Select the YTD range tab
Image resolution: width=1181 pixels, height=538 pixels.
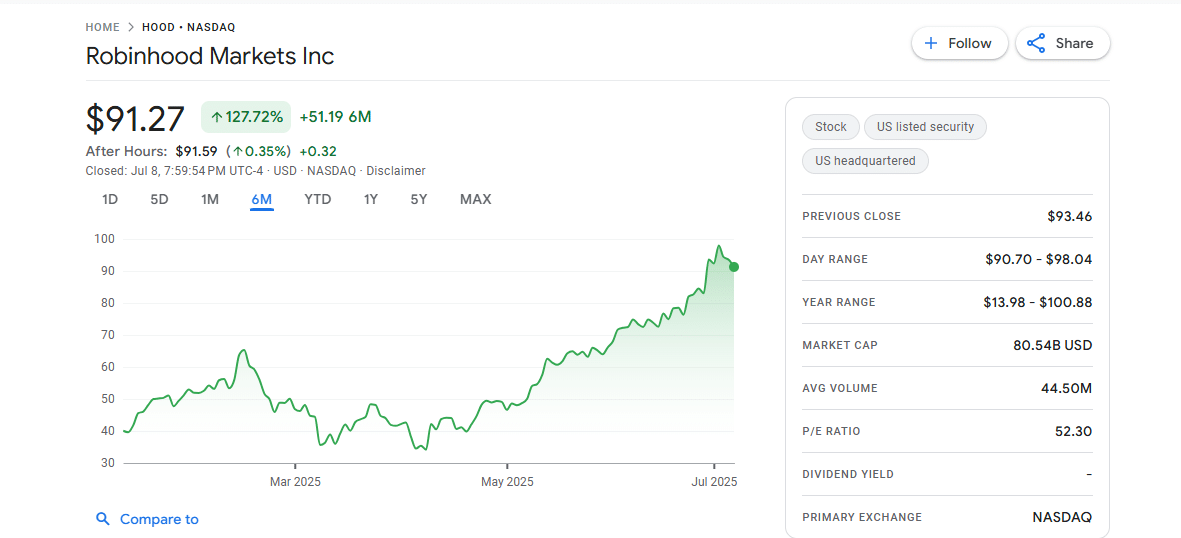(x=317, y=199)
